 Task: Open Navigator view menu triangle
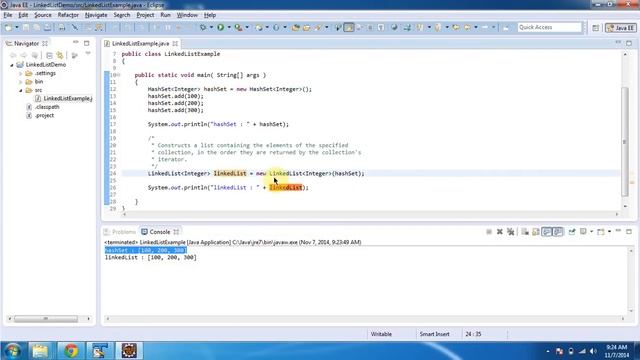click(x=88, y=53)
